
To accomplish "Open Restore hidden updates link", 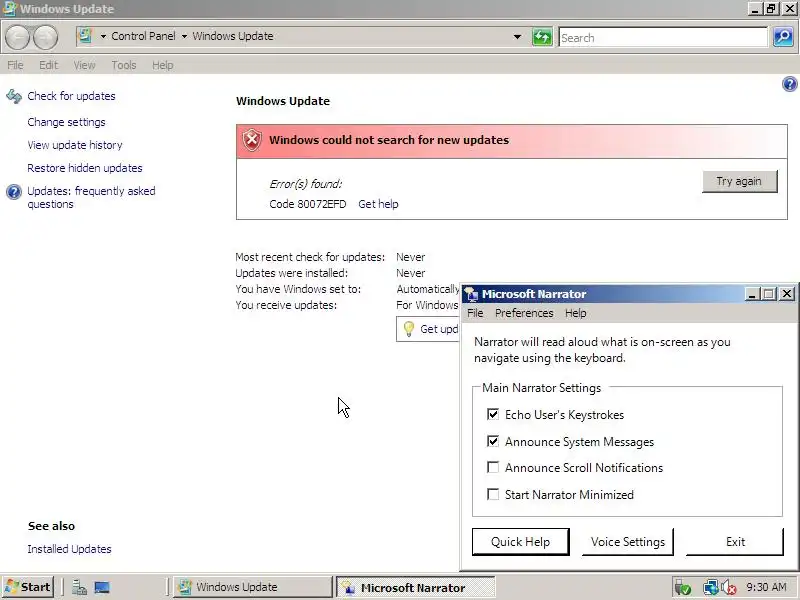I will (x=85, y=168).
